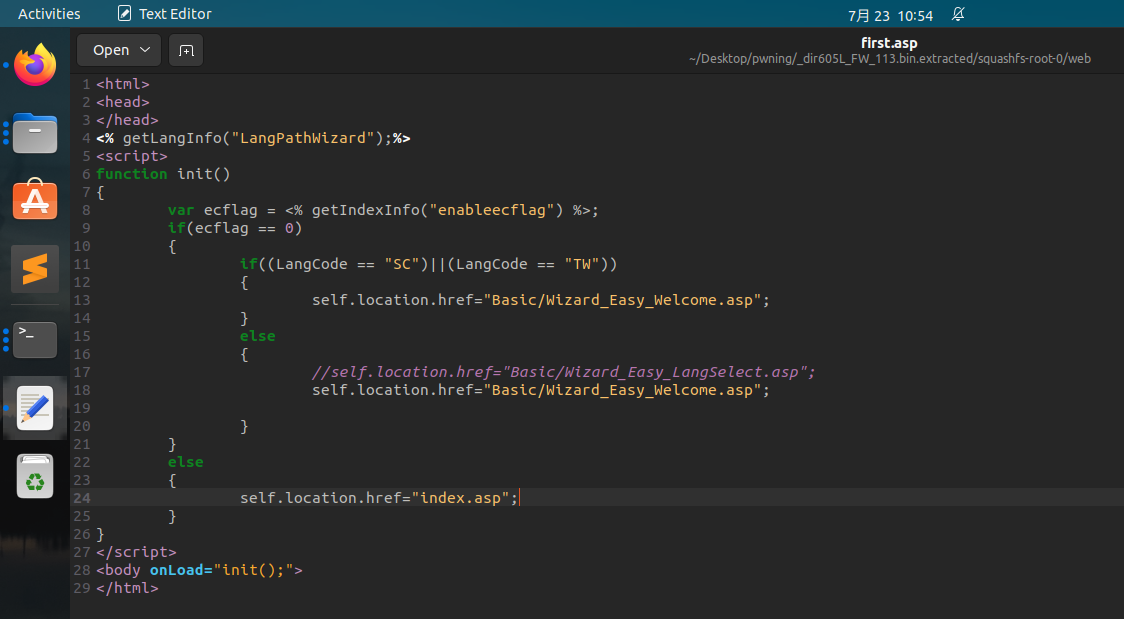This screenshot has height=619, width=1124.
Task: Select the Text Editor dock icon
Action: [x=35, y=408]
